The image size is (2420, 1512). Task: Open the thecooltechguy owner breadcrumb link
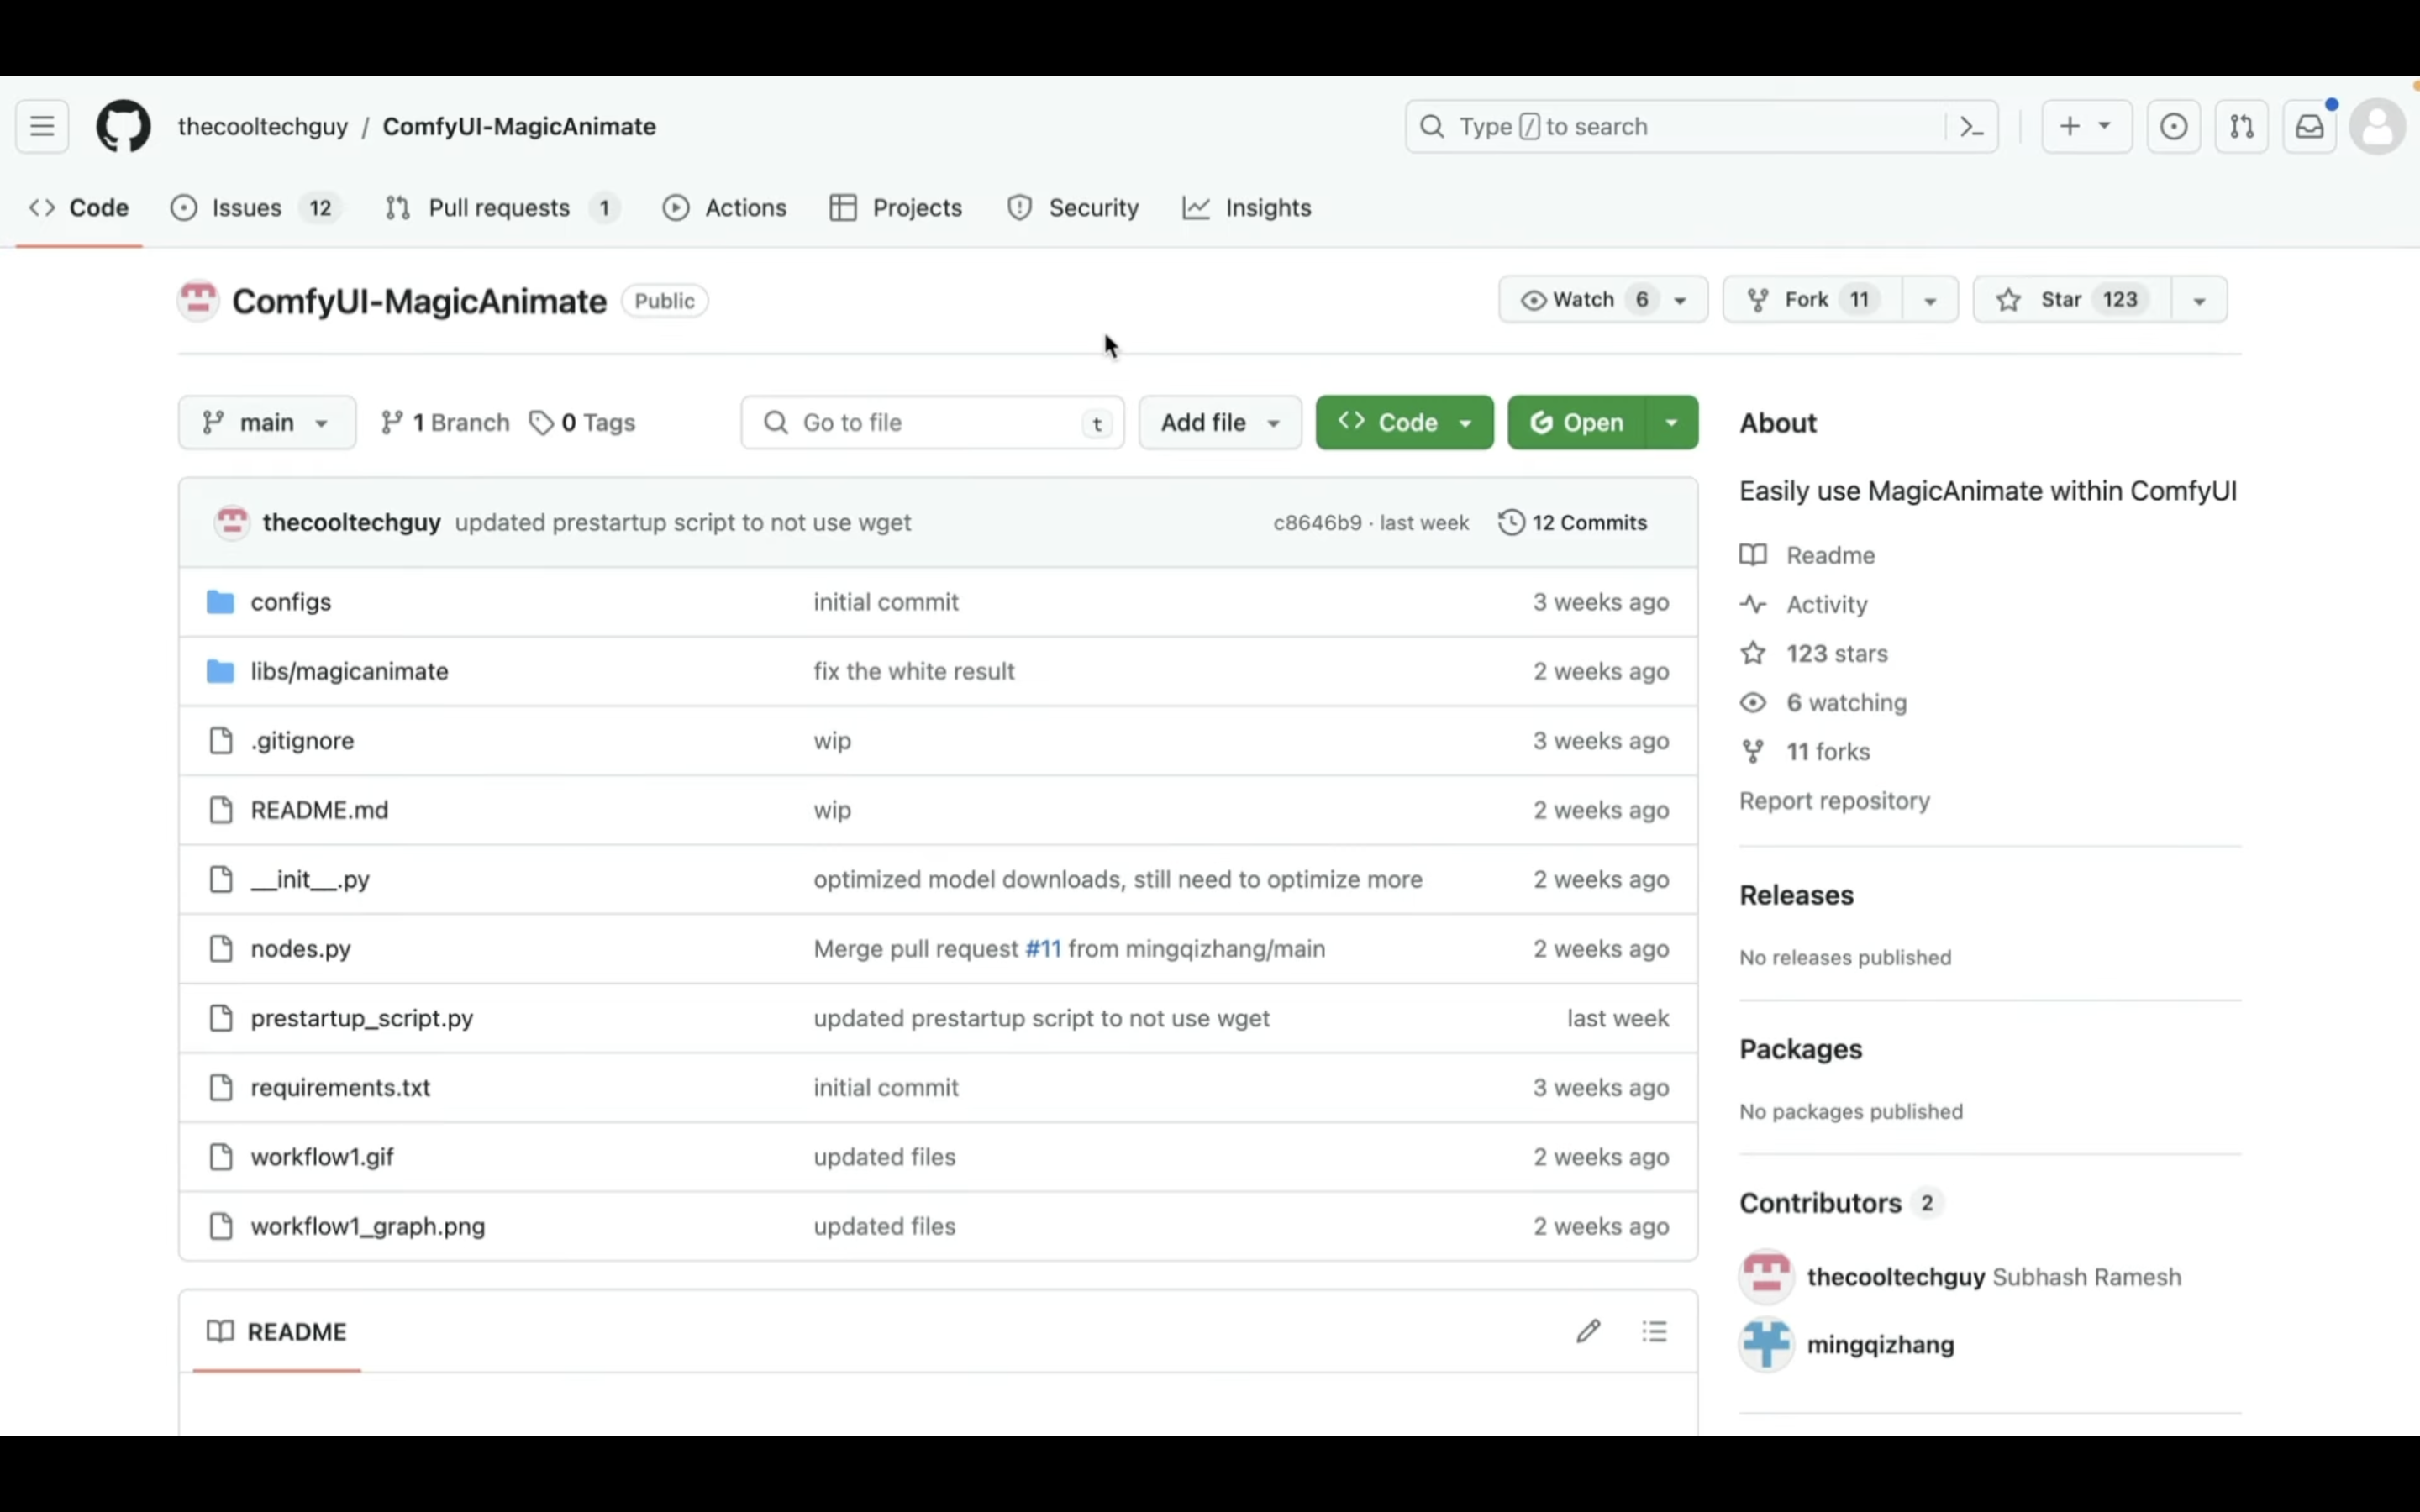point(263,126)
